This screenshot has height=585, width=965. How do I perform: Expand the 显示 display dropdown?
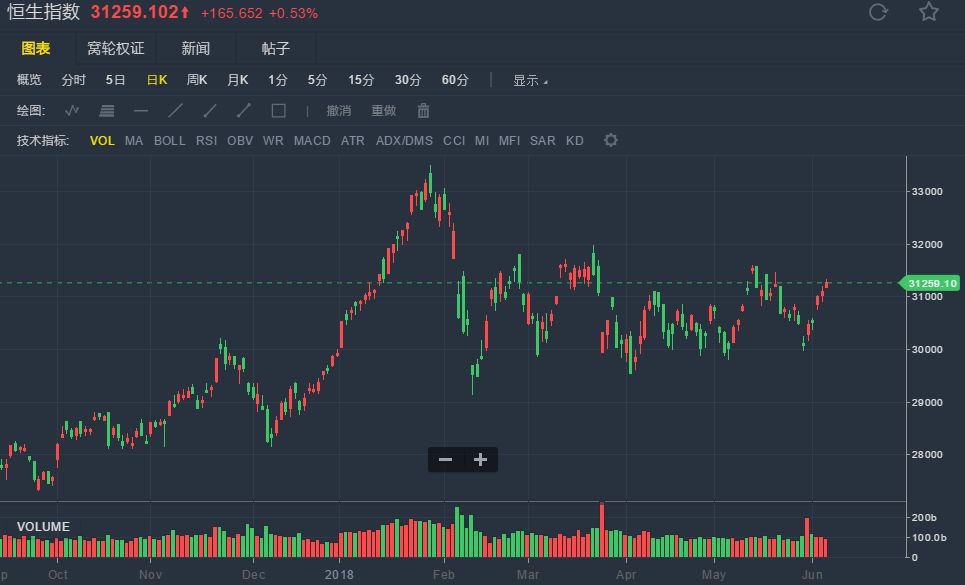click(x=530, y=80)
